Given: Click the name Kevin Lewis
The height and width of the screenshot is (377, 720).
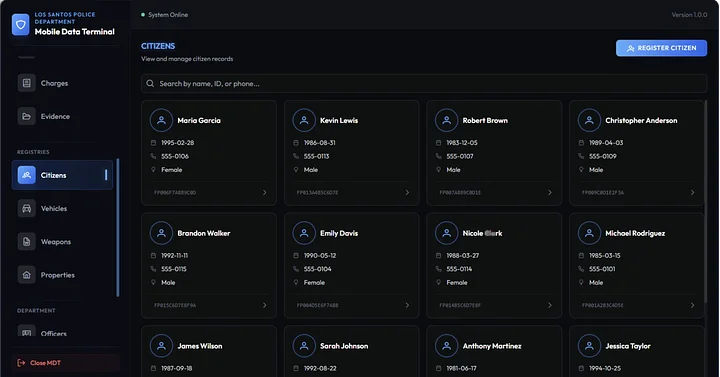Looking at the screenshot, I should (339, 120).
